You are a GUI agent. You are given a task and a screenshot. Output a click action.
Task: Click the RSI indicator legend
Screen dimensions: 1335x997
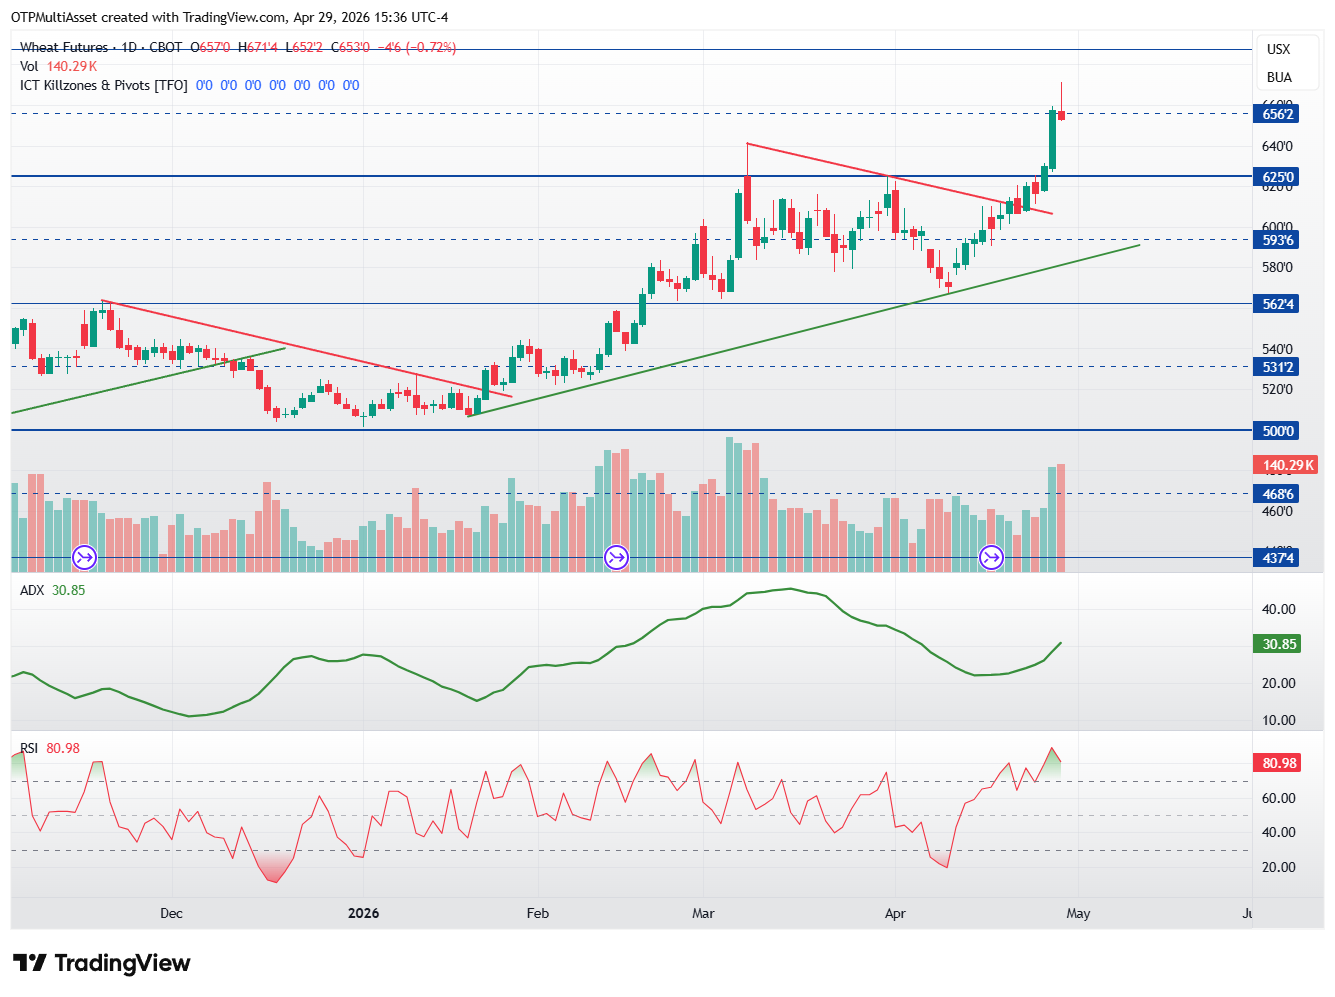[x=49, y=748]
